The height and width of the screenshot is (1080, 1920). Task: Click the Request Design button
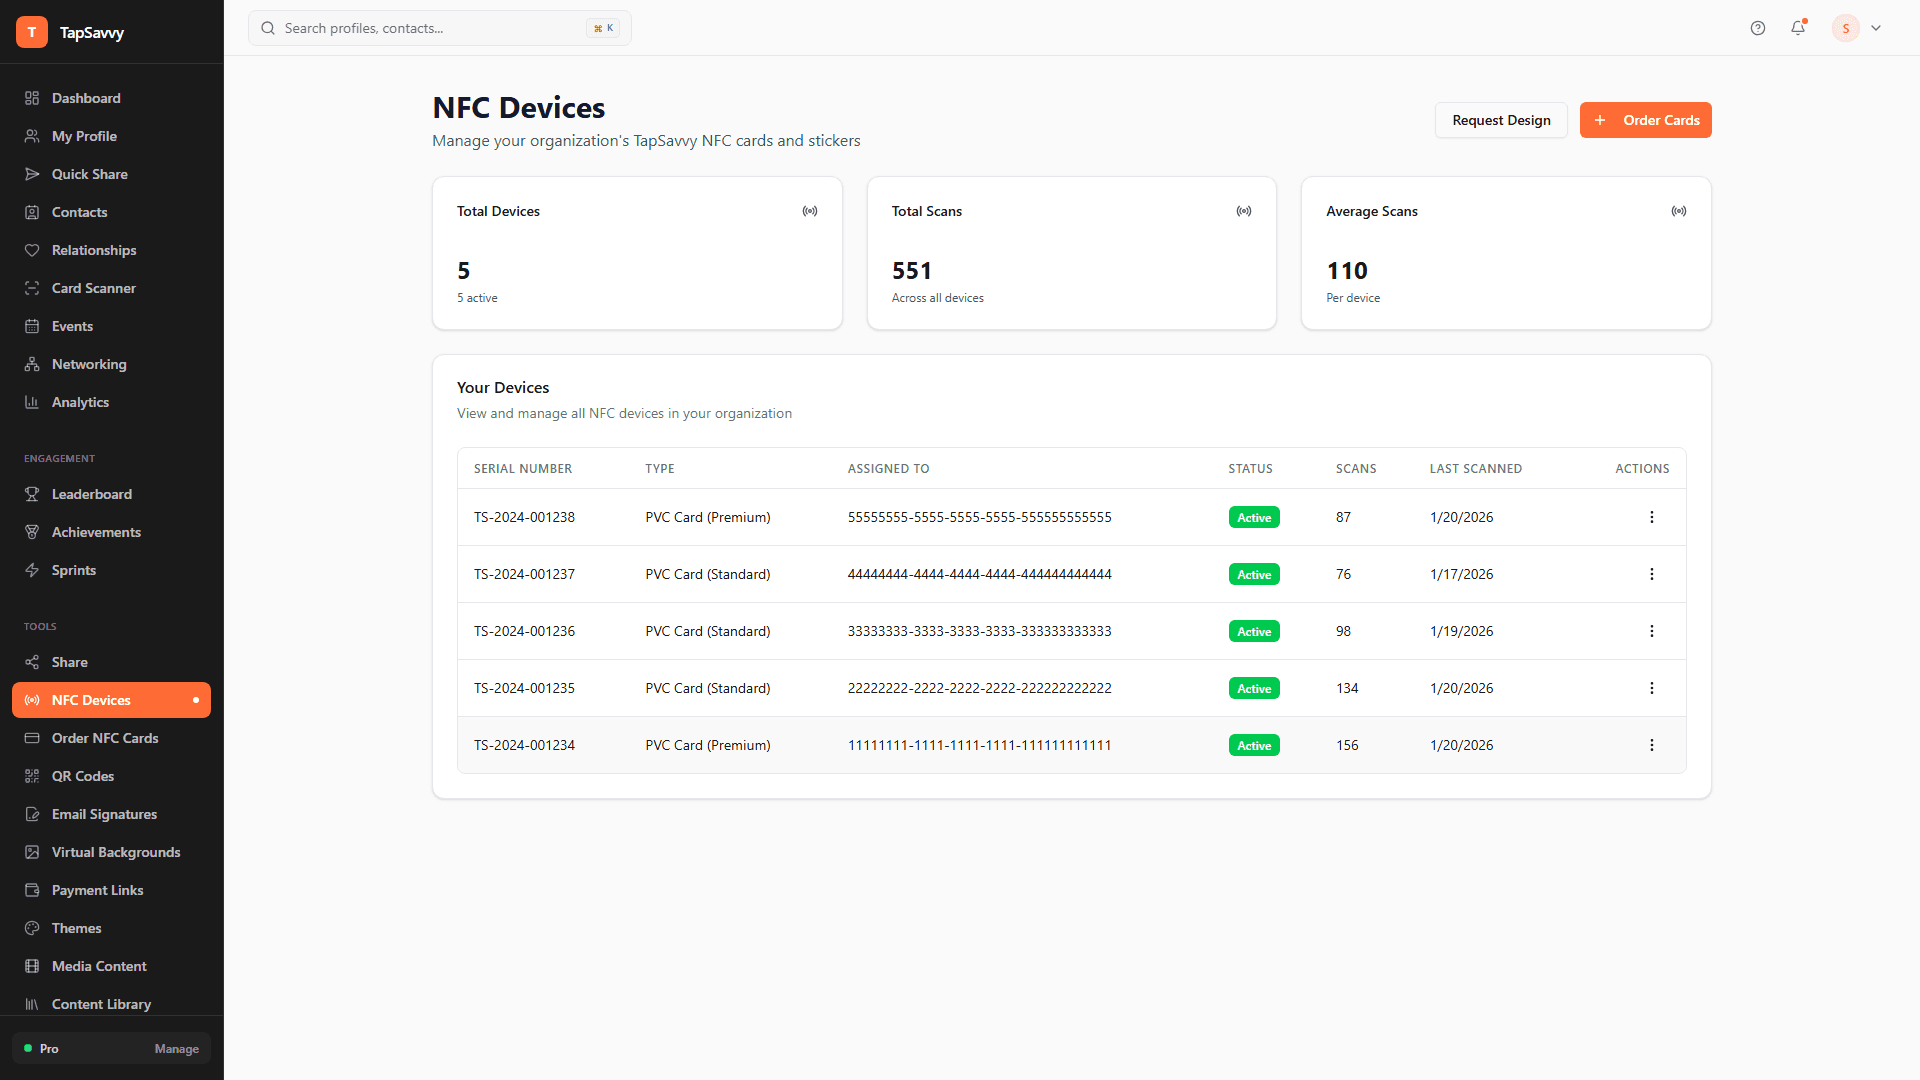coord(1500,120)
